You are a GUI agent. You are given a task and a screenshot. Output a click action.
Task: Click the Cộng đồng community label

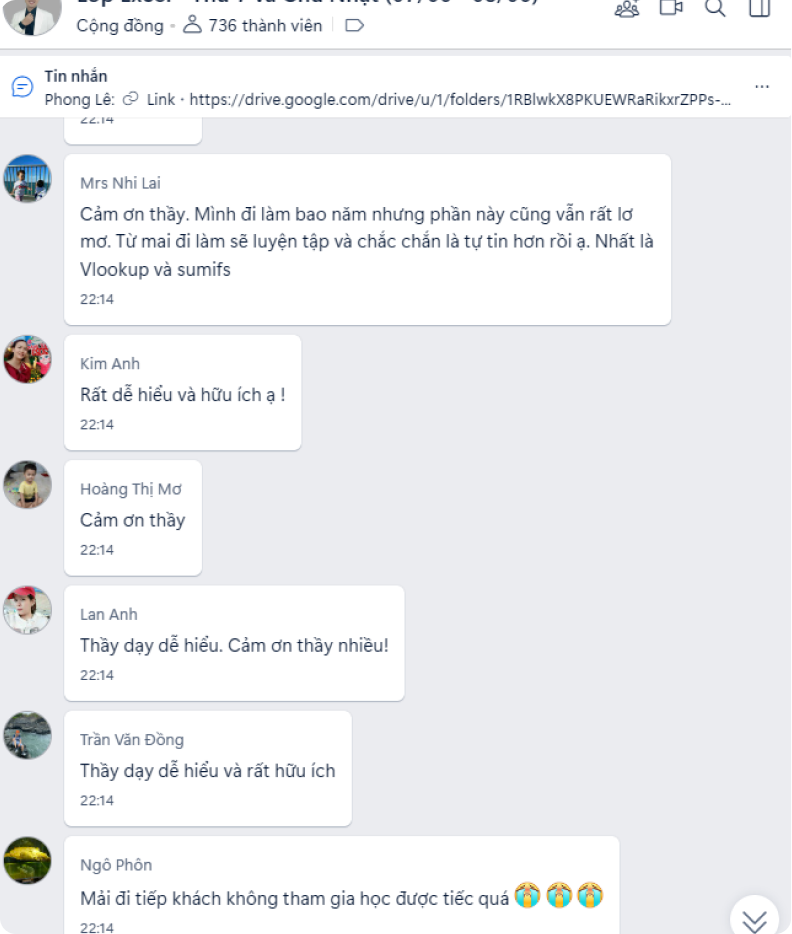click(x=120, y=26)
